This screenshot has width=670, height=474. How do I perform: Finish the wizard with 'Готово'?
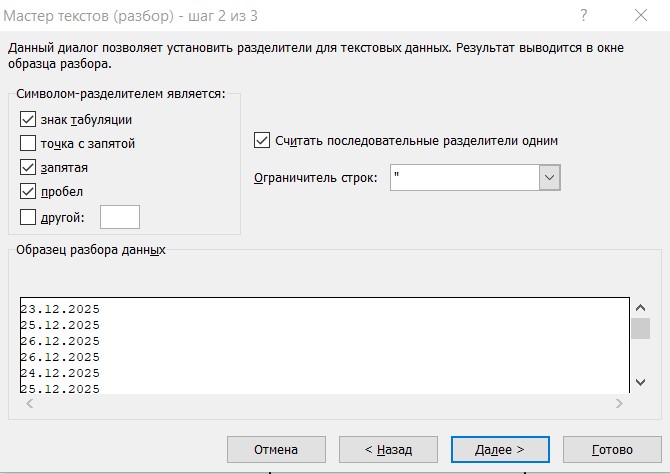[x=612, y=449]
